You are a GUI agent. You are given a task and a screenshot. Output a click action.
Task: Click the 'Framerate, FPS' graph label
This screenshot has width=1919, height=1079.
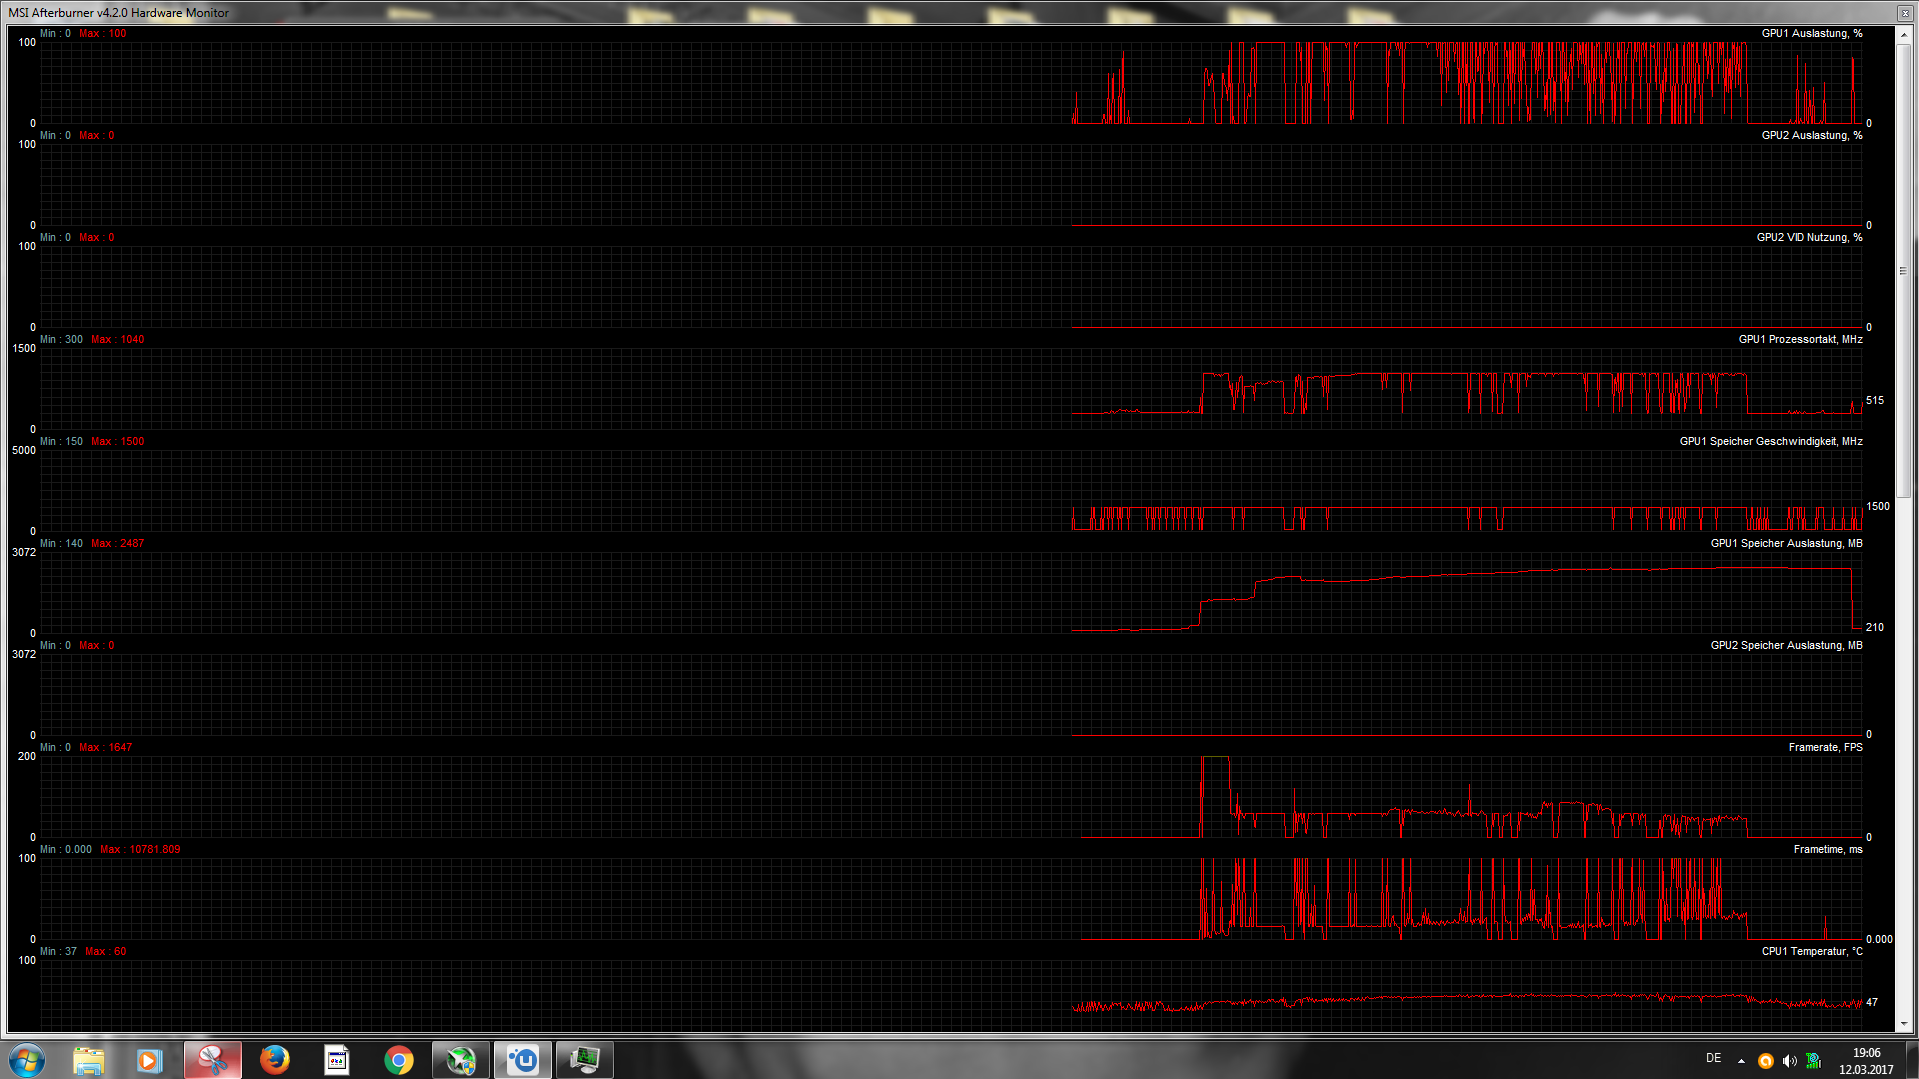tap(1825, 748)
